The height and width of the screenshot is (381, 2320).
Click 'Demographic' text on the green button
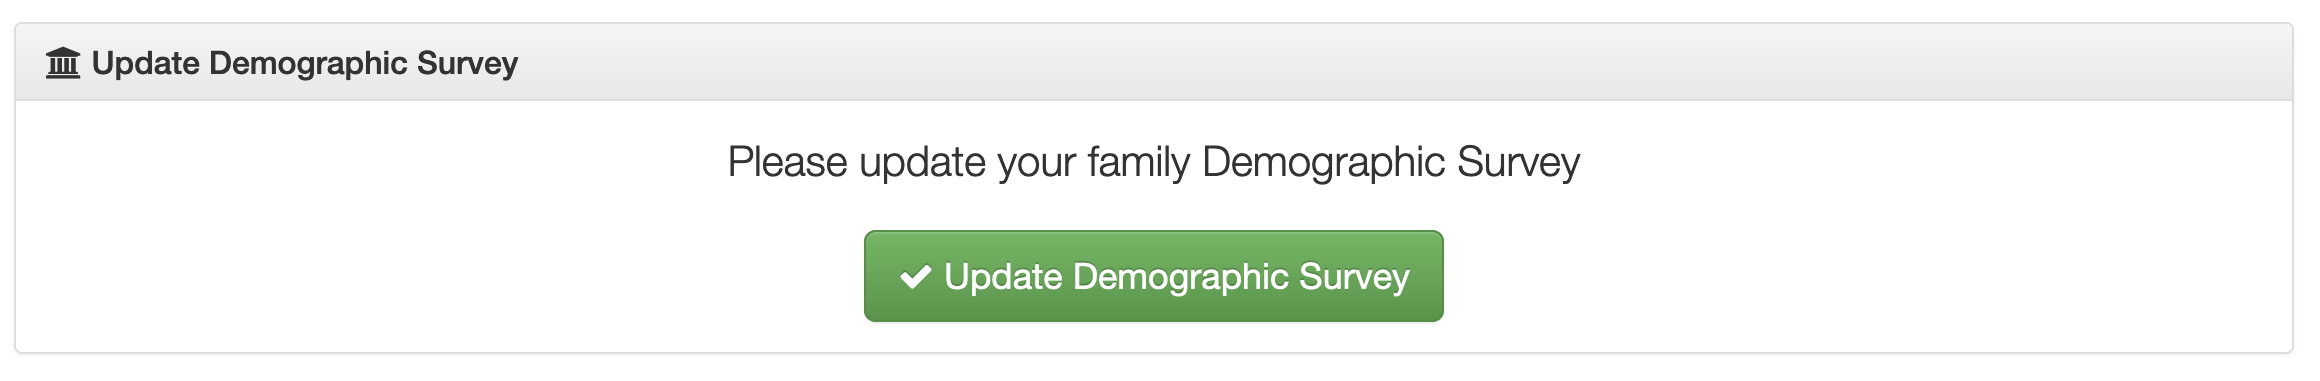[1180, 277]
